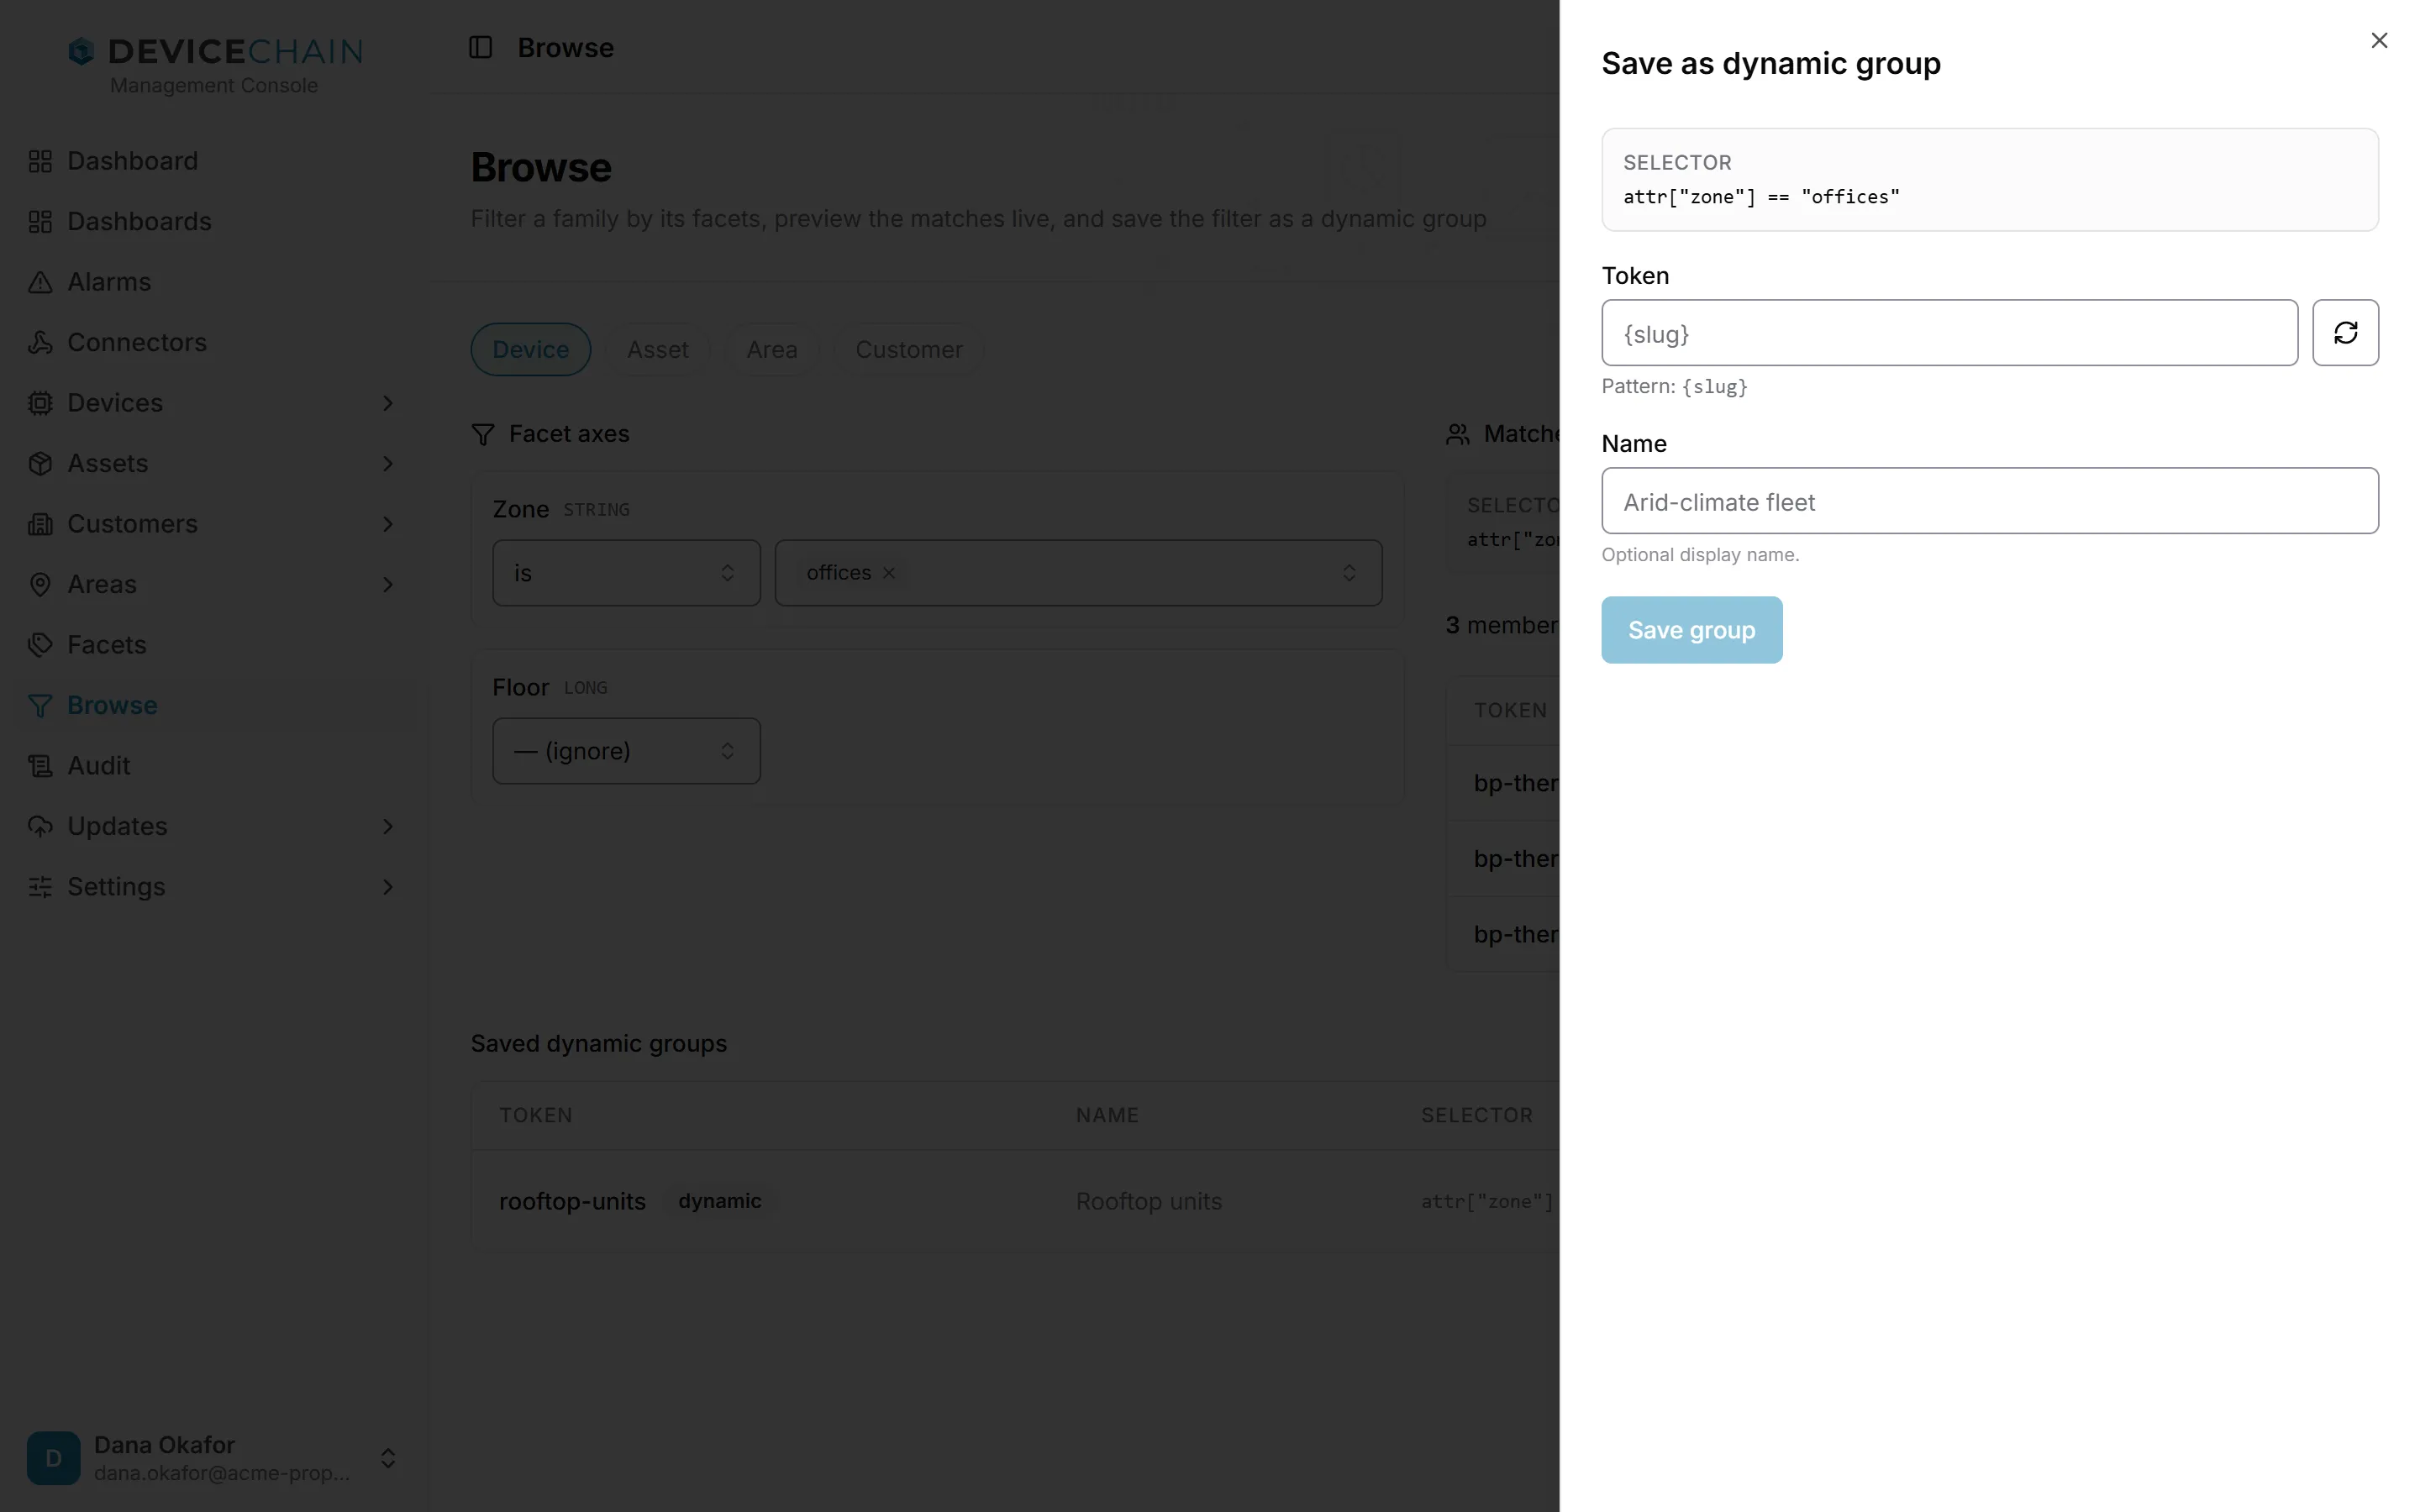The image size is (2420, 1512).
Task: Open the Floor '(ignore)' dropdown
Action: 626,751
